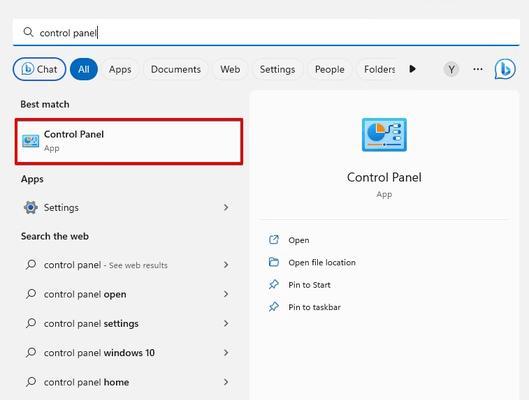Screen dimensions: 529x400
Task: Show more filter tabs using the arrow
Action: pyautogui.click(x=412, y=69)
